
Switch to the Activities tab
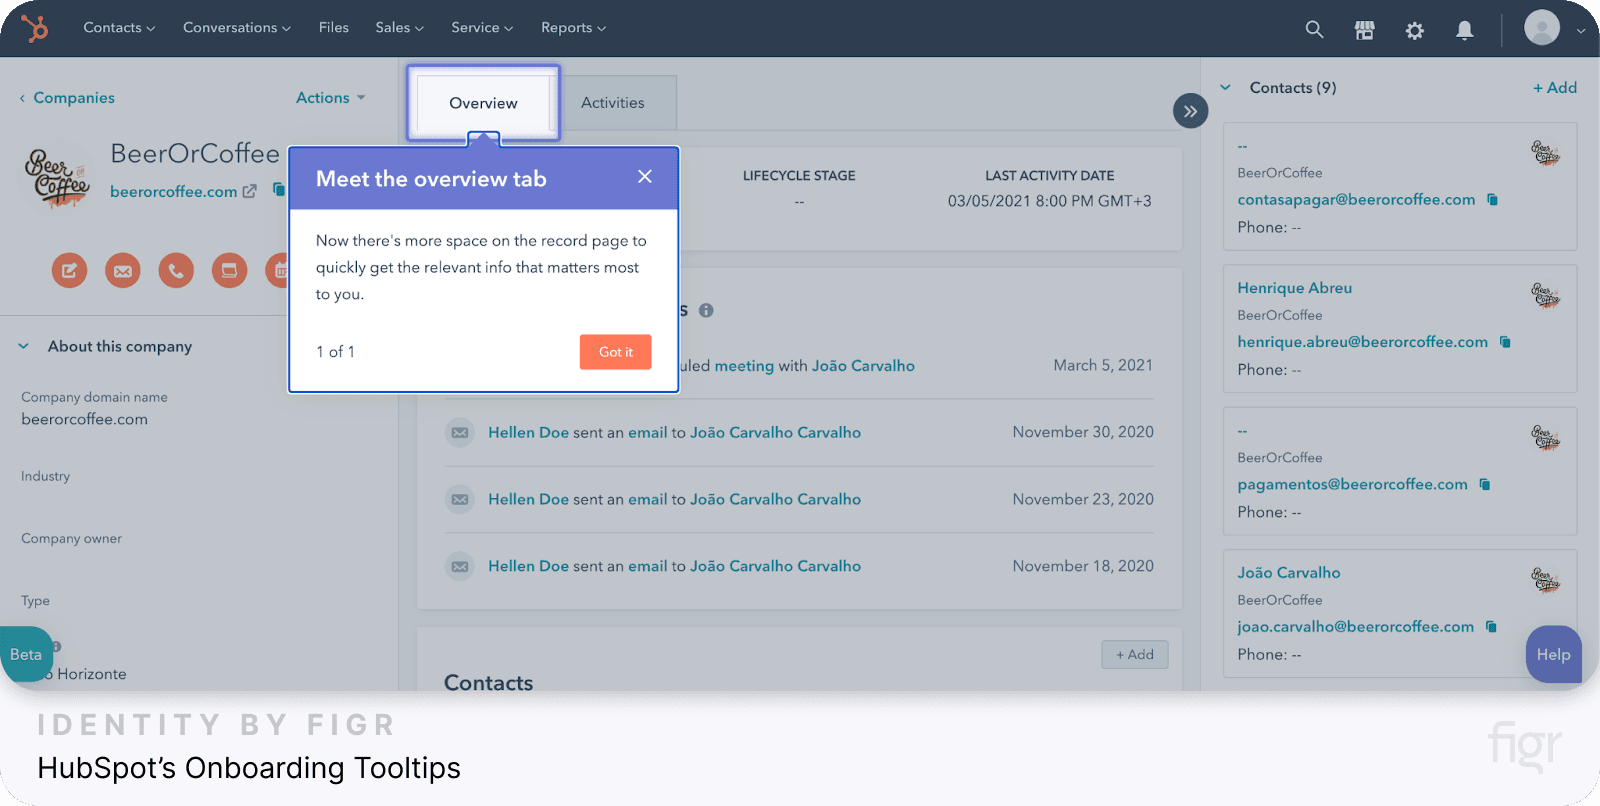pos(613,103)
